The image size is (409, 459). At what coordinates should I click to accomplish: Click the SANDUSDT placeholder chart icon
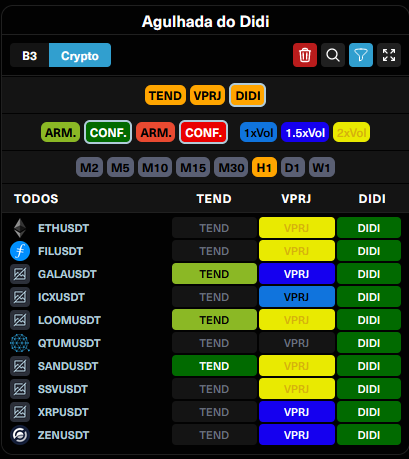[x=20, y=366]
